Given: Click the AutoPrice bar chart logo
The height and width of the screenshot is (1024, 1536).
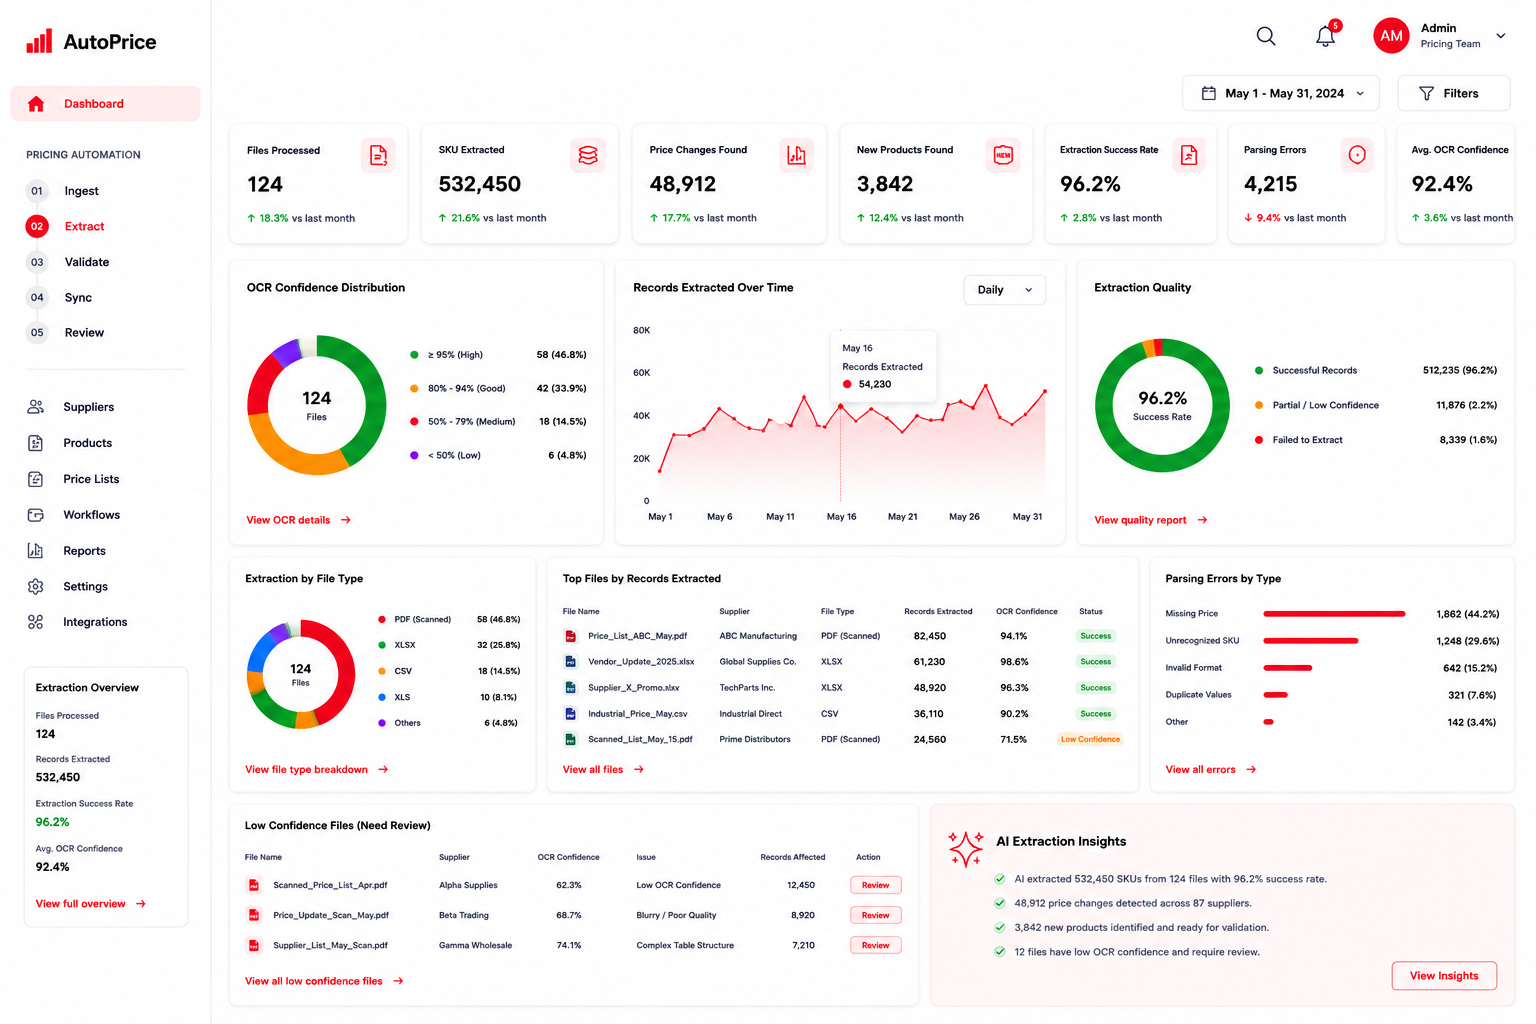Looking at the screenshot, I should tap(39, 41).
